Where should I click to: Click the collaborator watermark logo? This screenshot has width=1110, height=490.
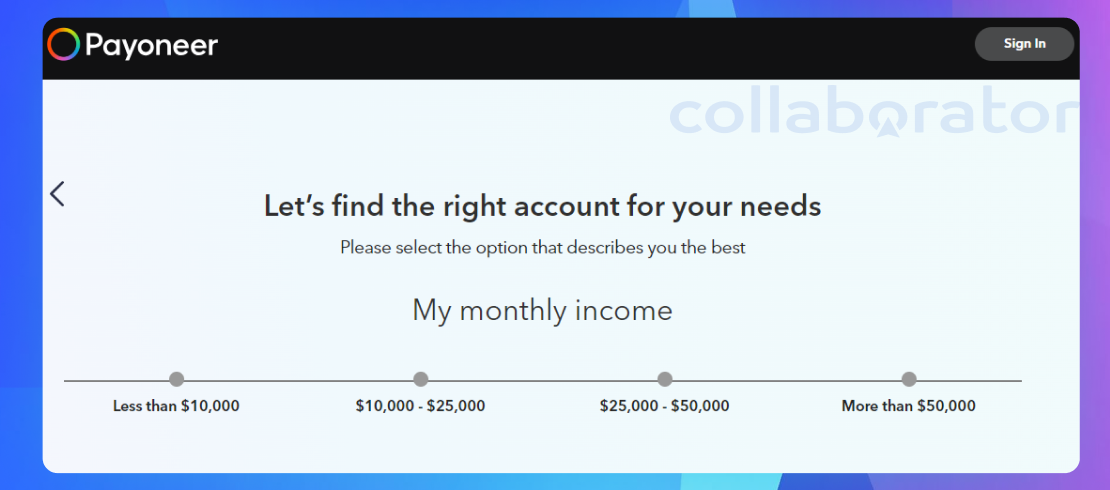874,117
